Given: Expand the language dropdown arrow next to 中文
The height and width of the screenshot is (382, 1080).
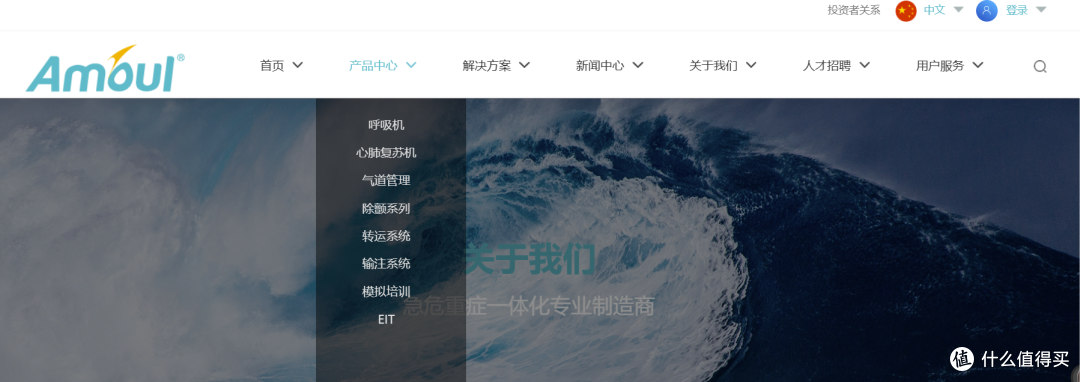Looking at the screenshot, I should (958, 10).
